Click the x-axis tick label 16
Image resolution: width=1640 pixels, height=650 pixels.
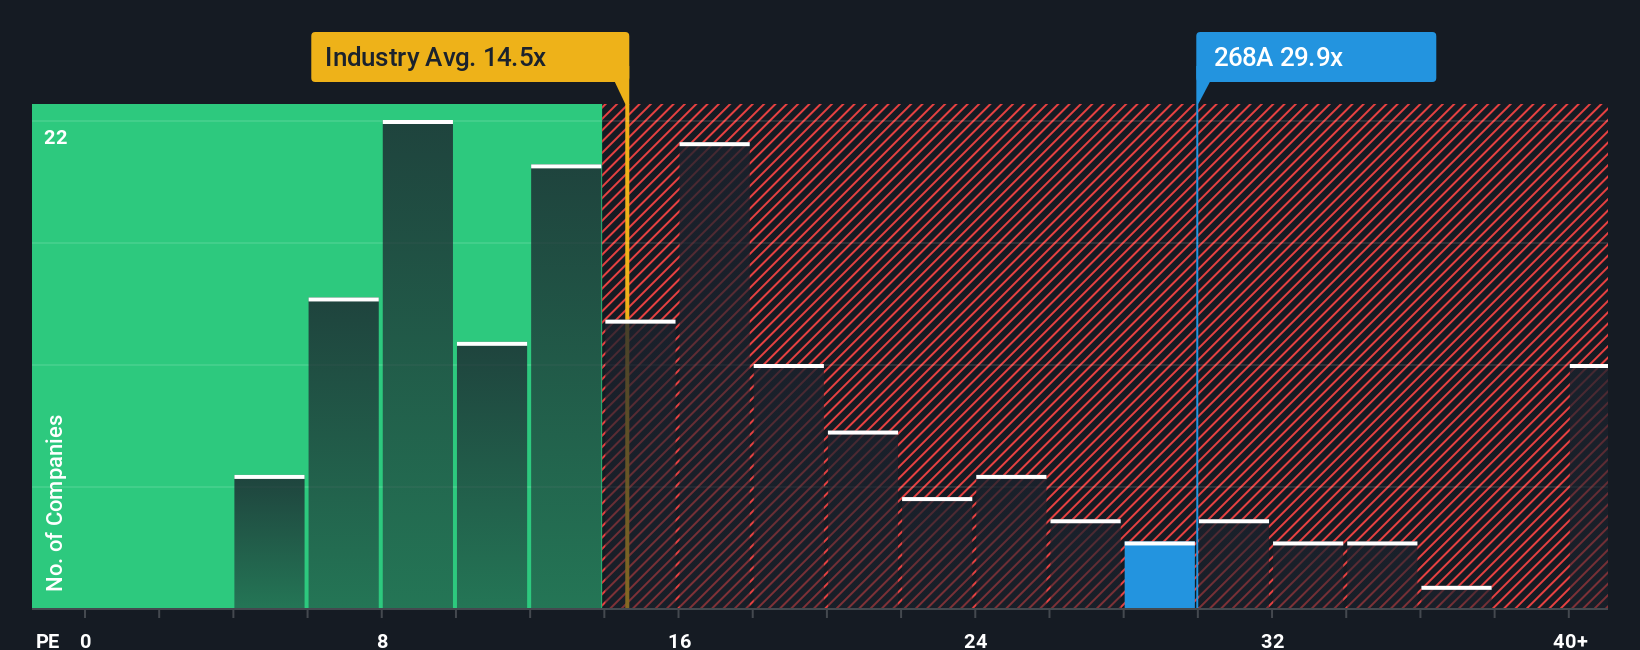click(679, 640)
